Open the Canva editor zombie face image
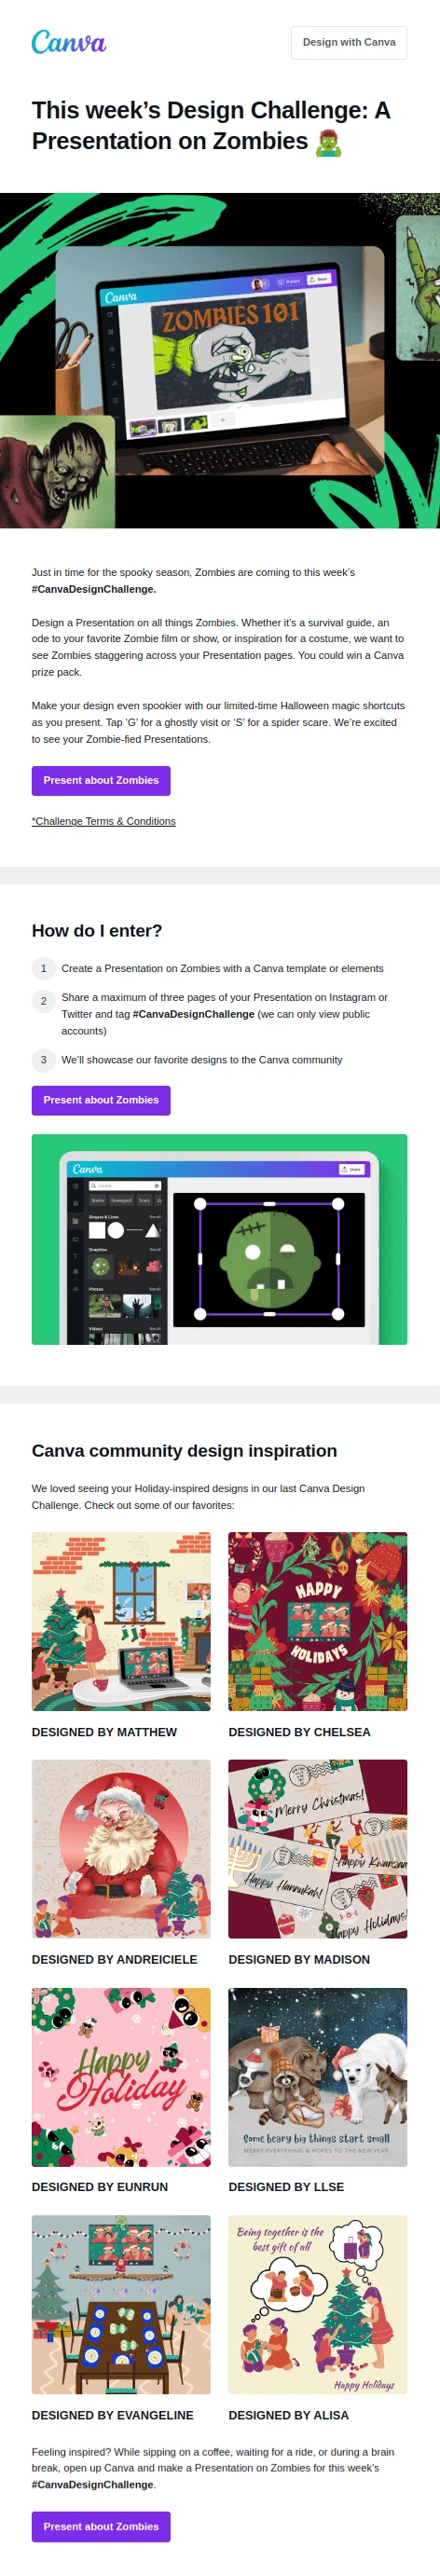The image size is (440, 2576). pos(219,1239)
